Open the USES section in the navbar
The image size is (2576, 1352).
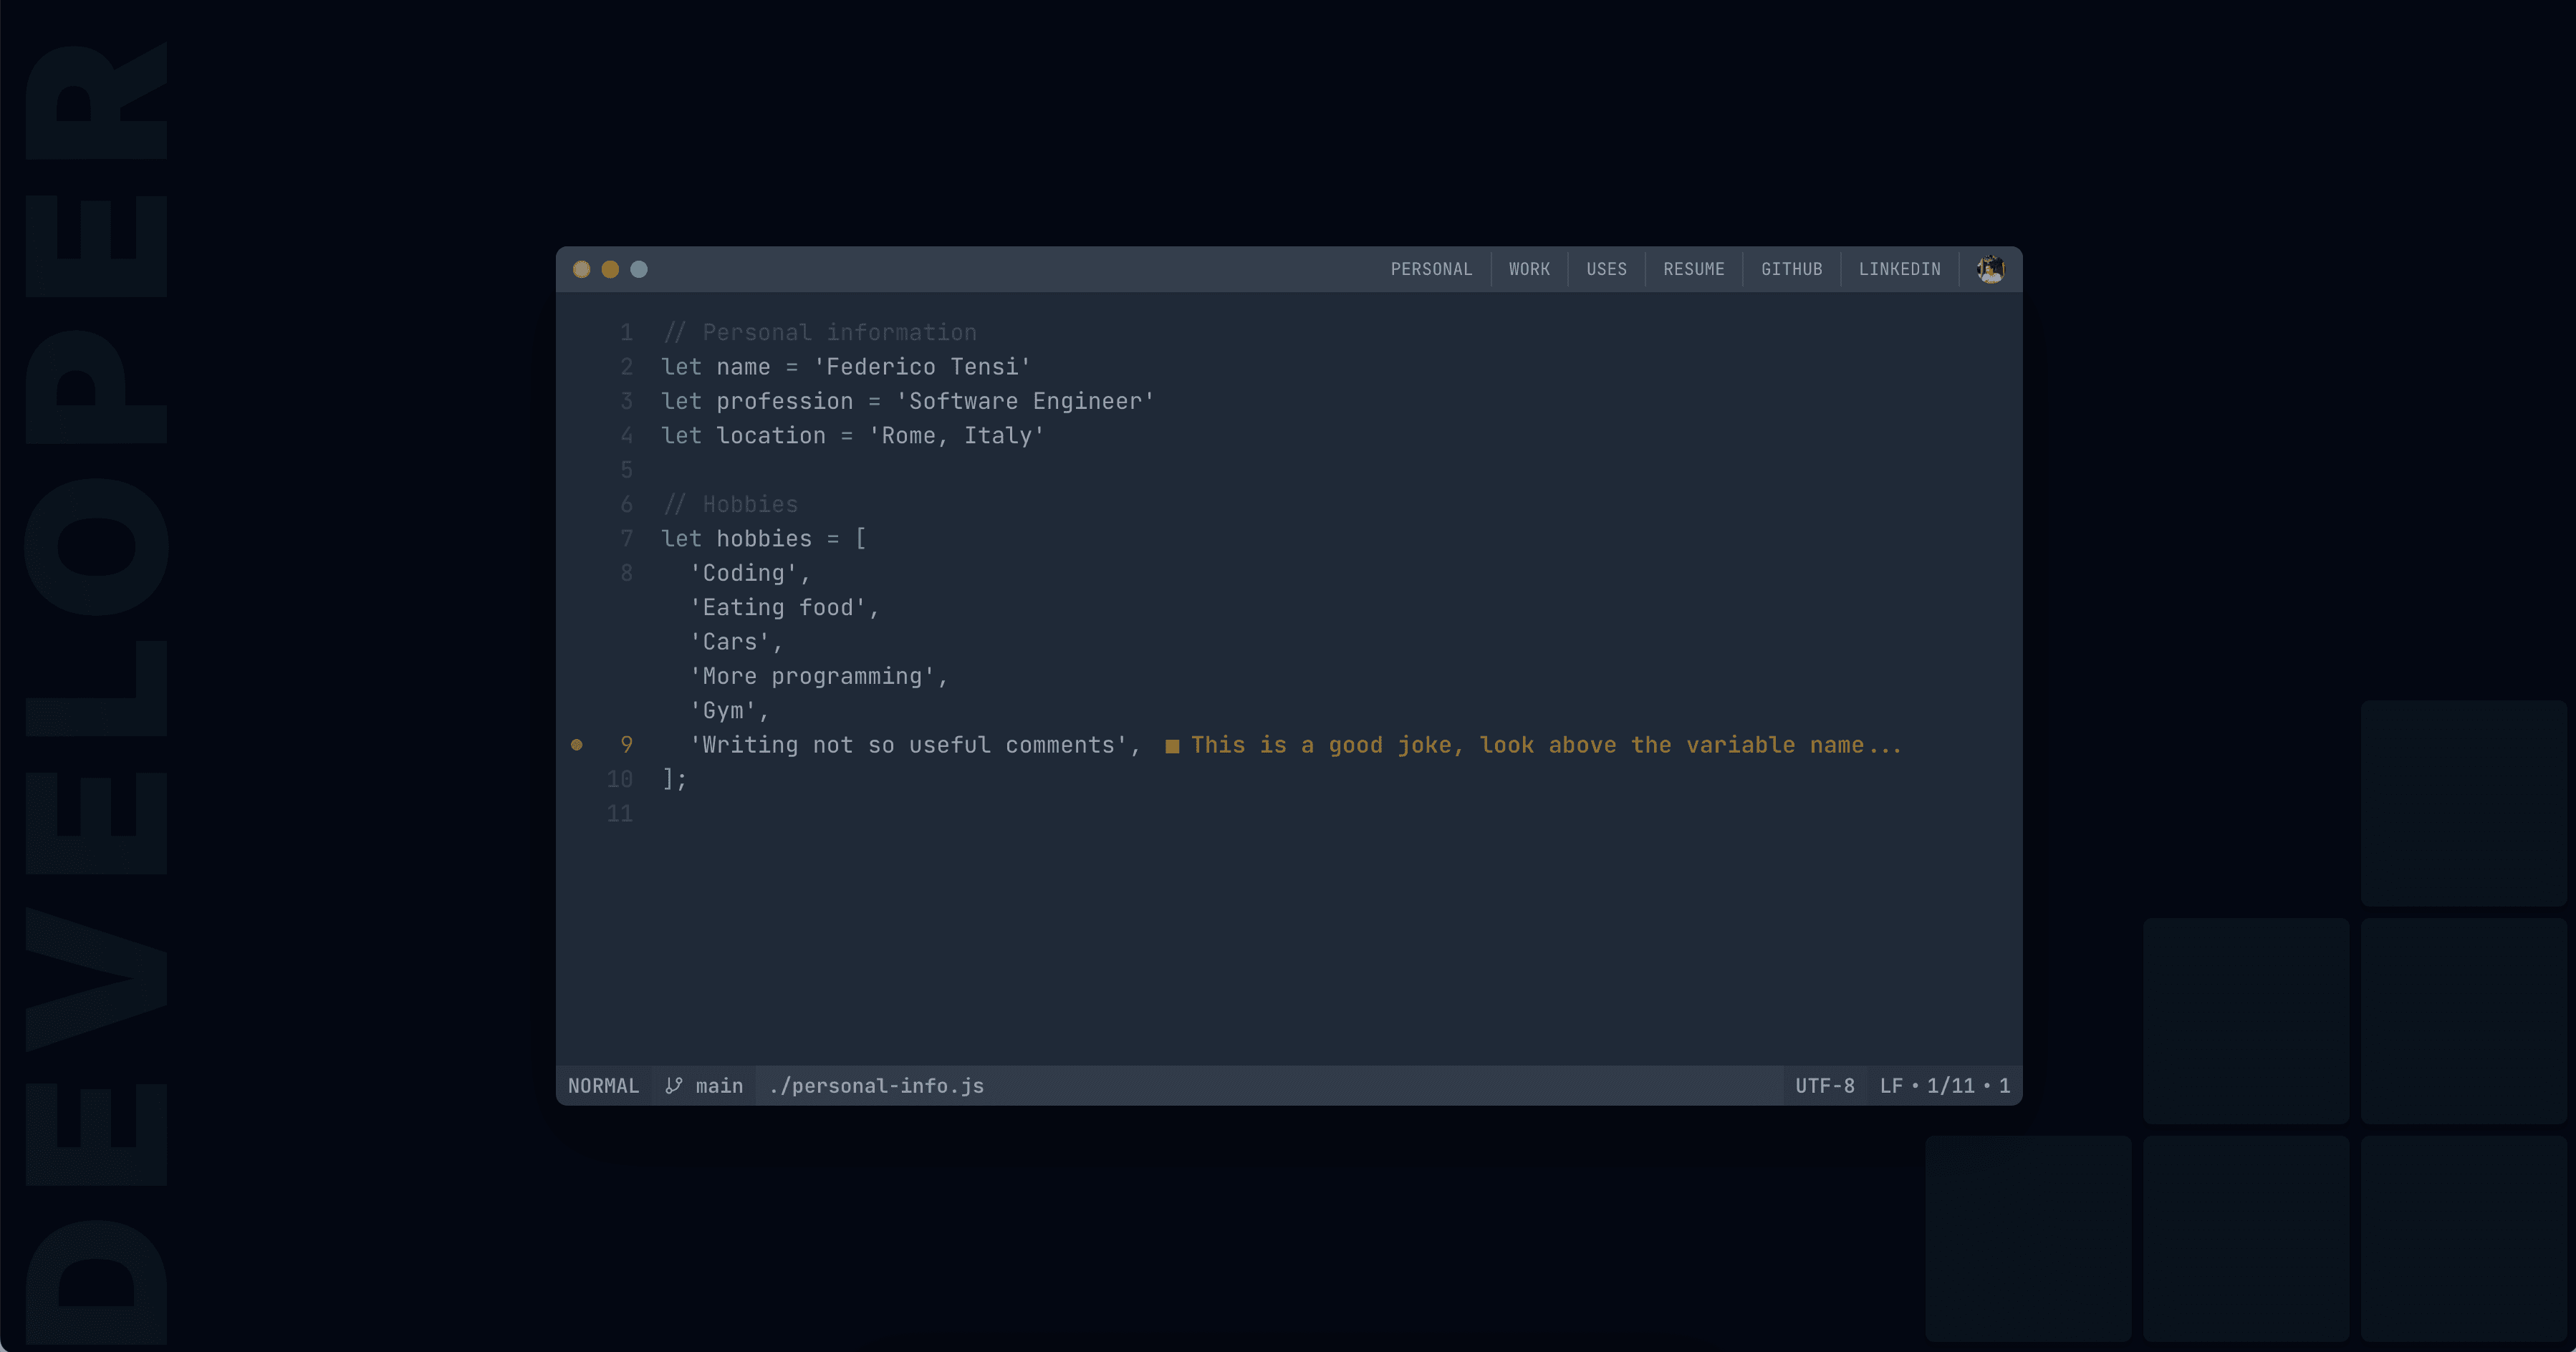coord(1606,268)
